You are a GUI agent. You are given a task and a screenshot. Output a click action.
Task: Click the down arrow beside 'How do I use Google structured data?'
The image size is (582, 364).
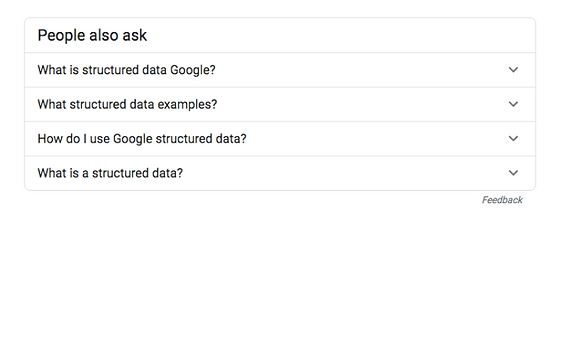tap(513, 138)
